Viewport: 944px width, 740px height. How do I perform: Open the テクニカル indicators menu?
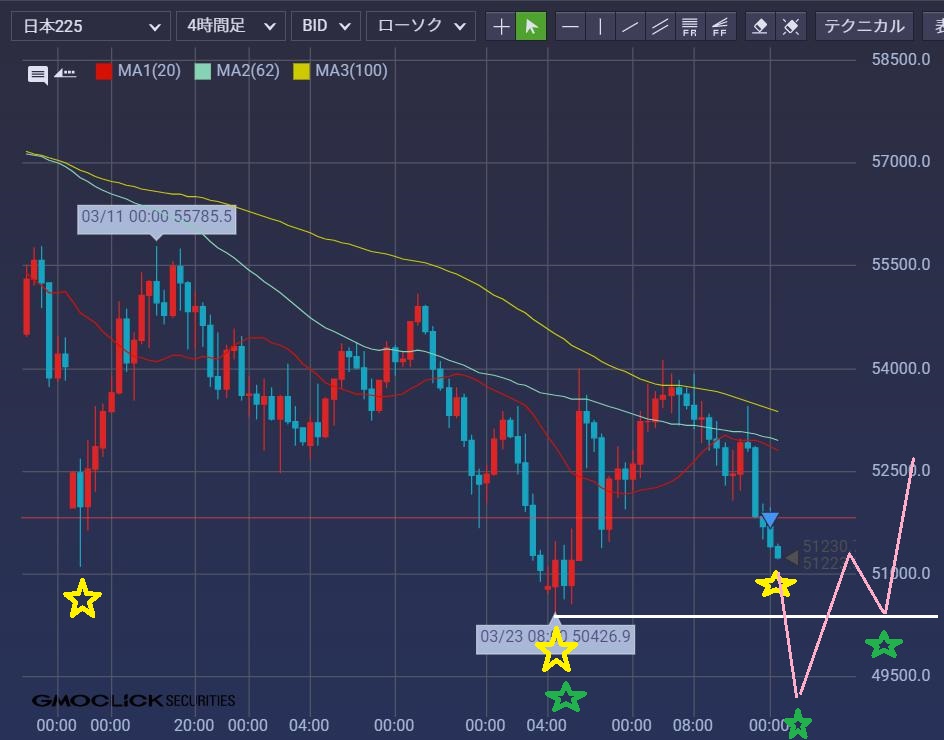[x=864, y=26]
